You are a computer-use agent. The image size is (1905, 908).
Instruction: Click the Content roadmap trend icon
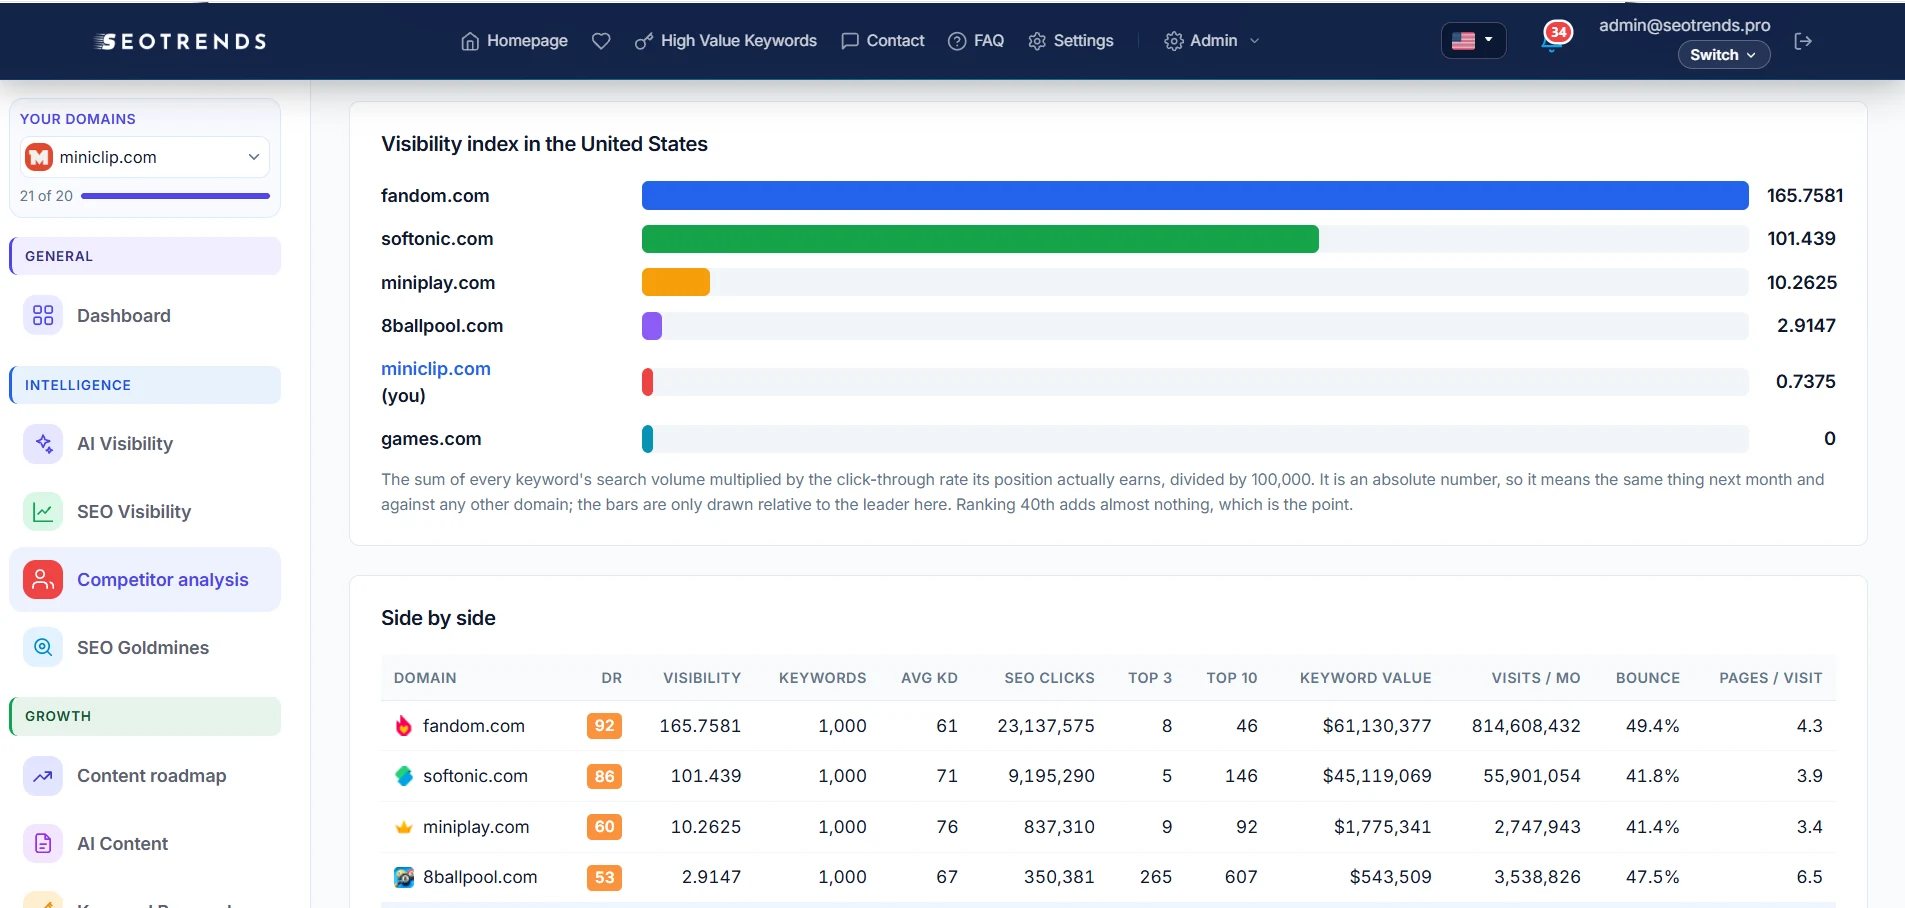(43, 775)
